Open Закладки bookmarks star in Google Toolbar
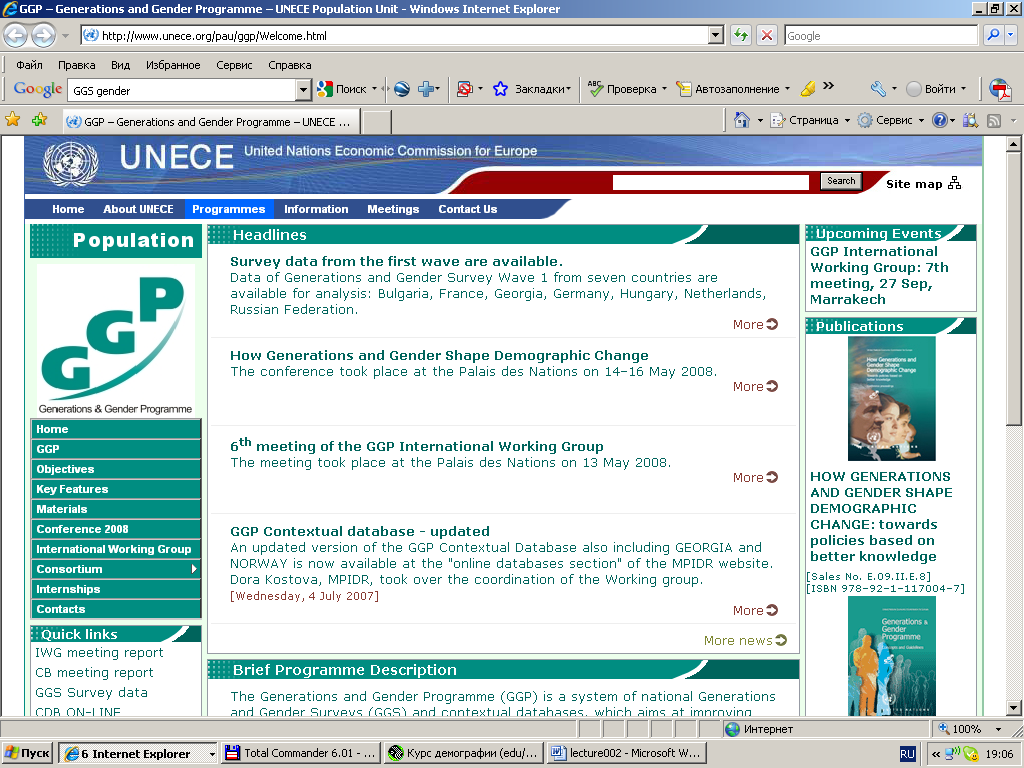1024x768 pixels. pyautogui.click(x=500, y=89)
